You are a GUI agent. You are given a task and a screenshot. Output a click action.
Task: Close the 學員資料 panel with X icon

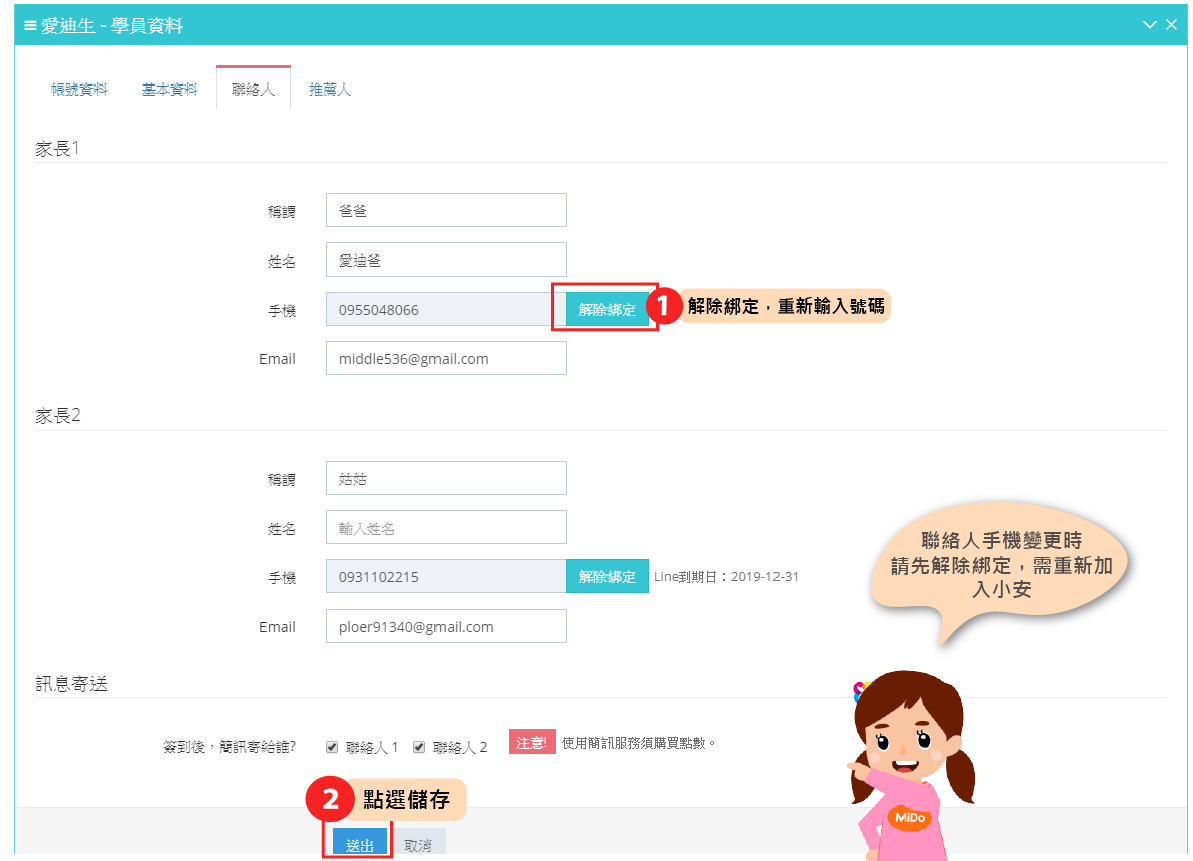[1172, 25]
